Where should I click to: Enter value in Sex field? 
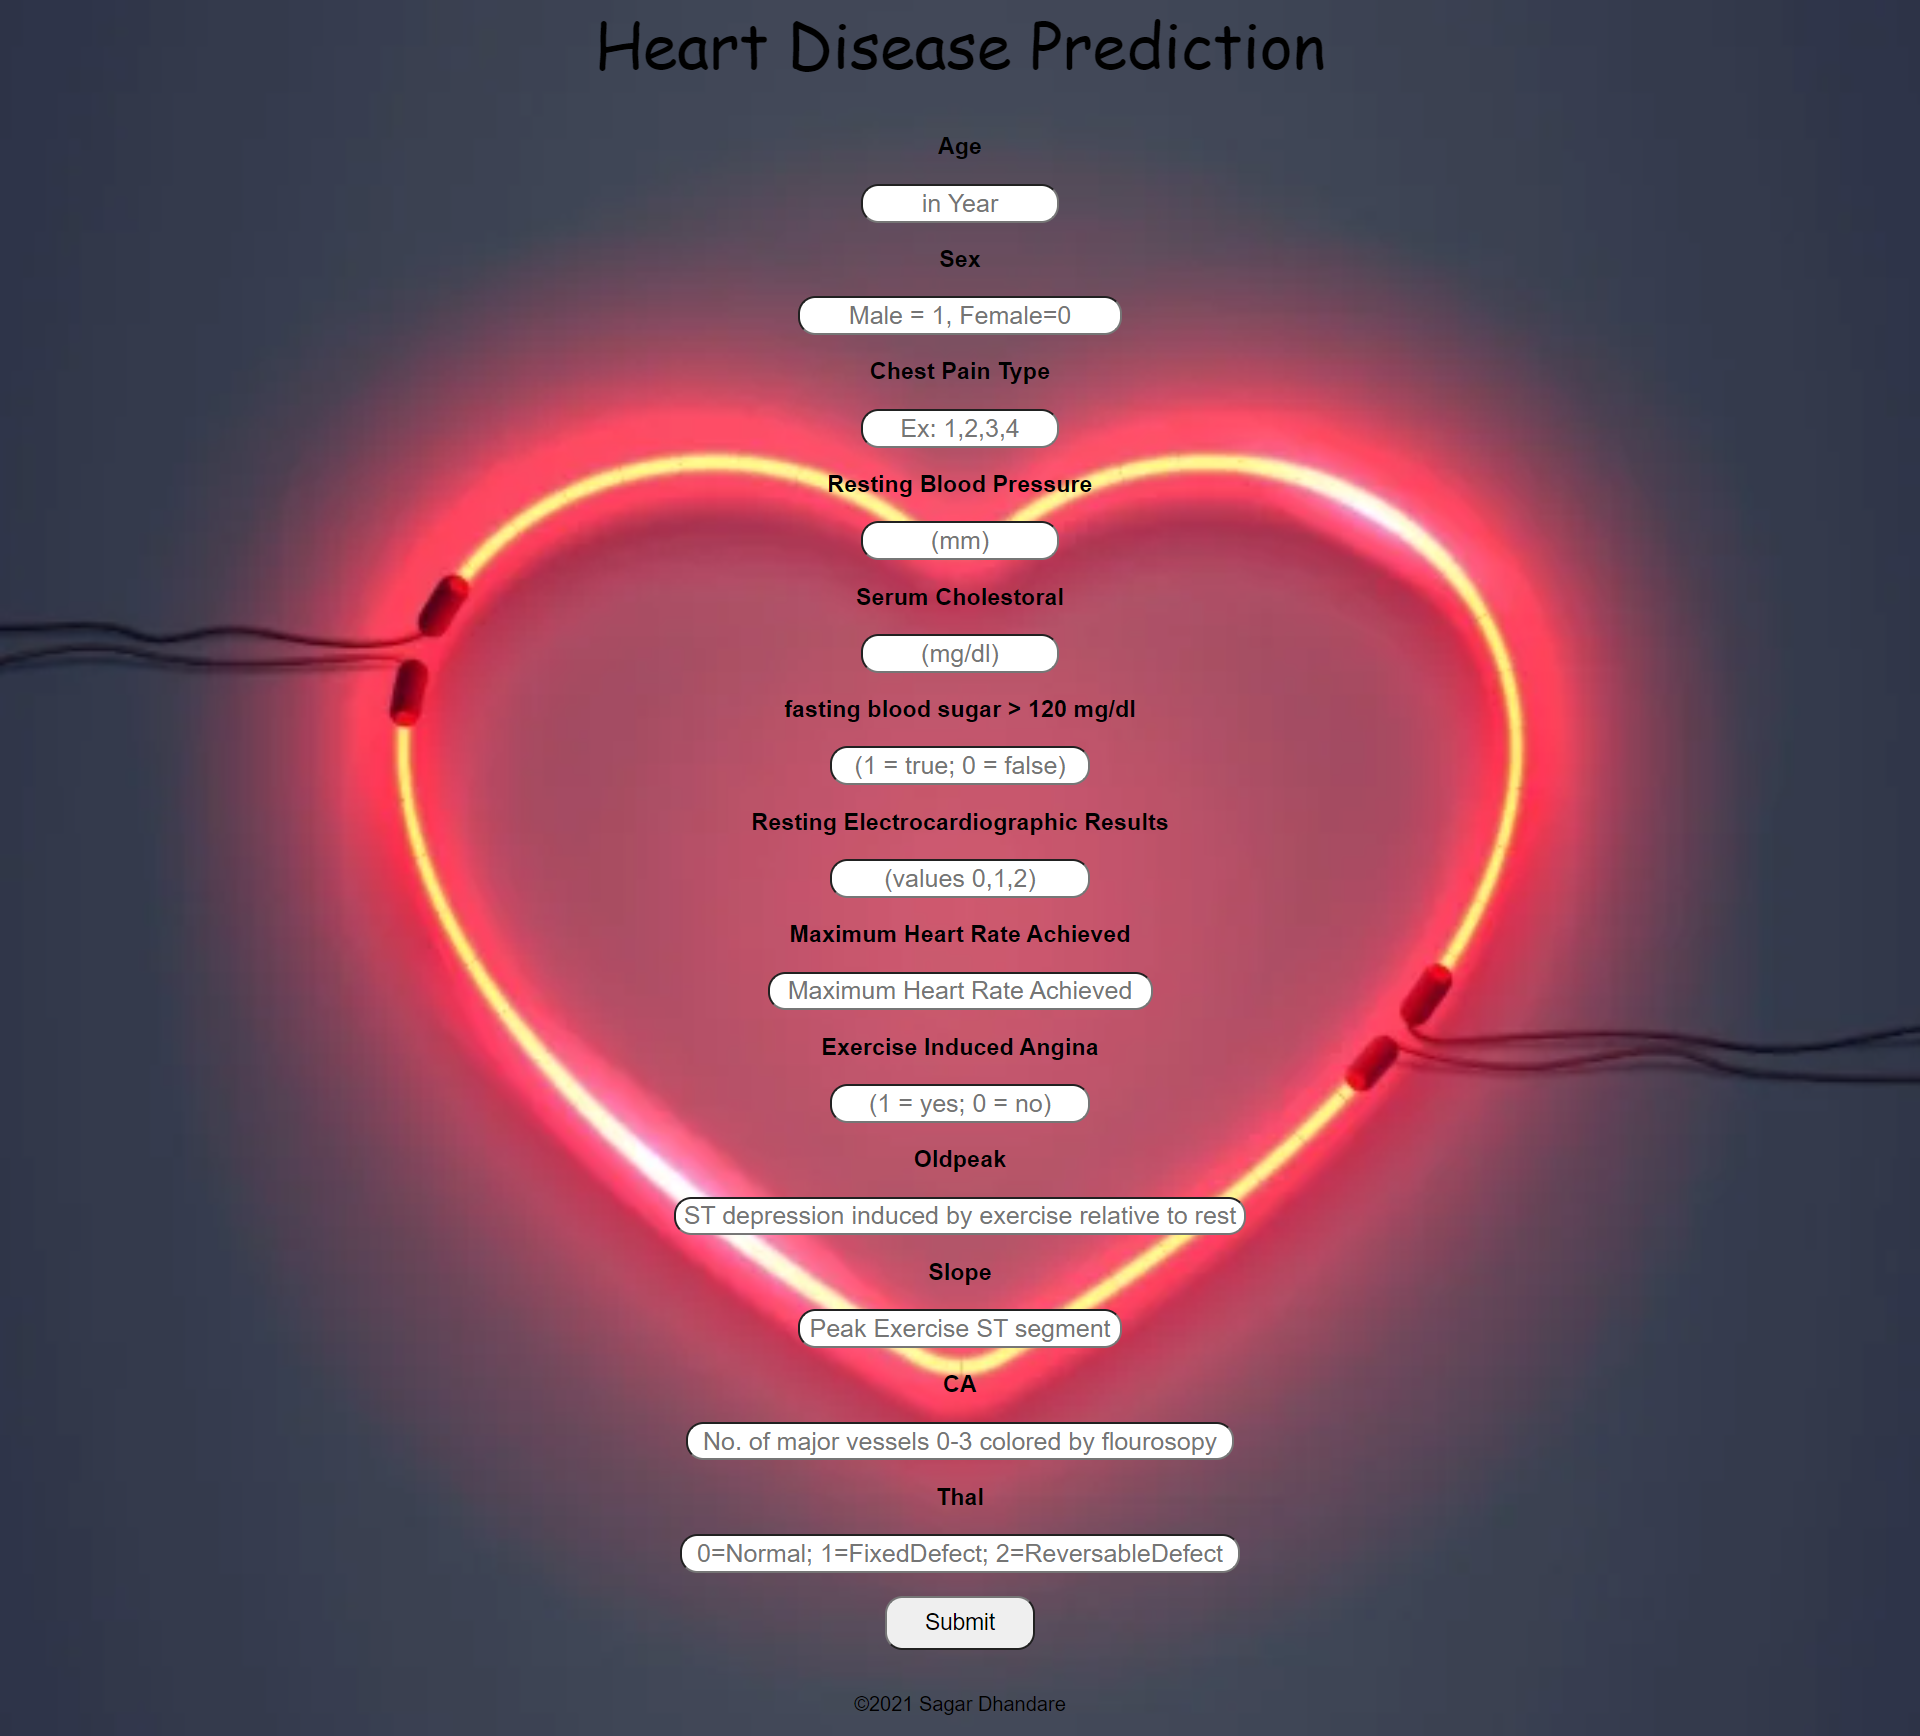coord(960,314)
